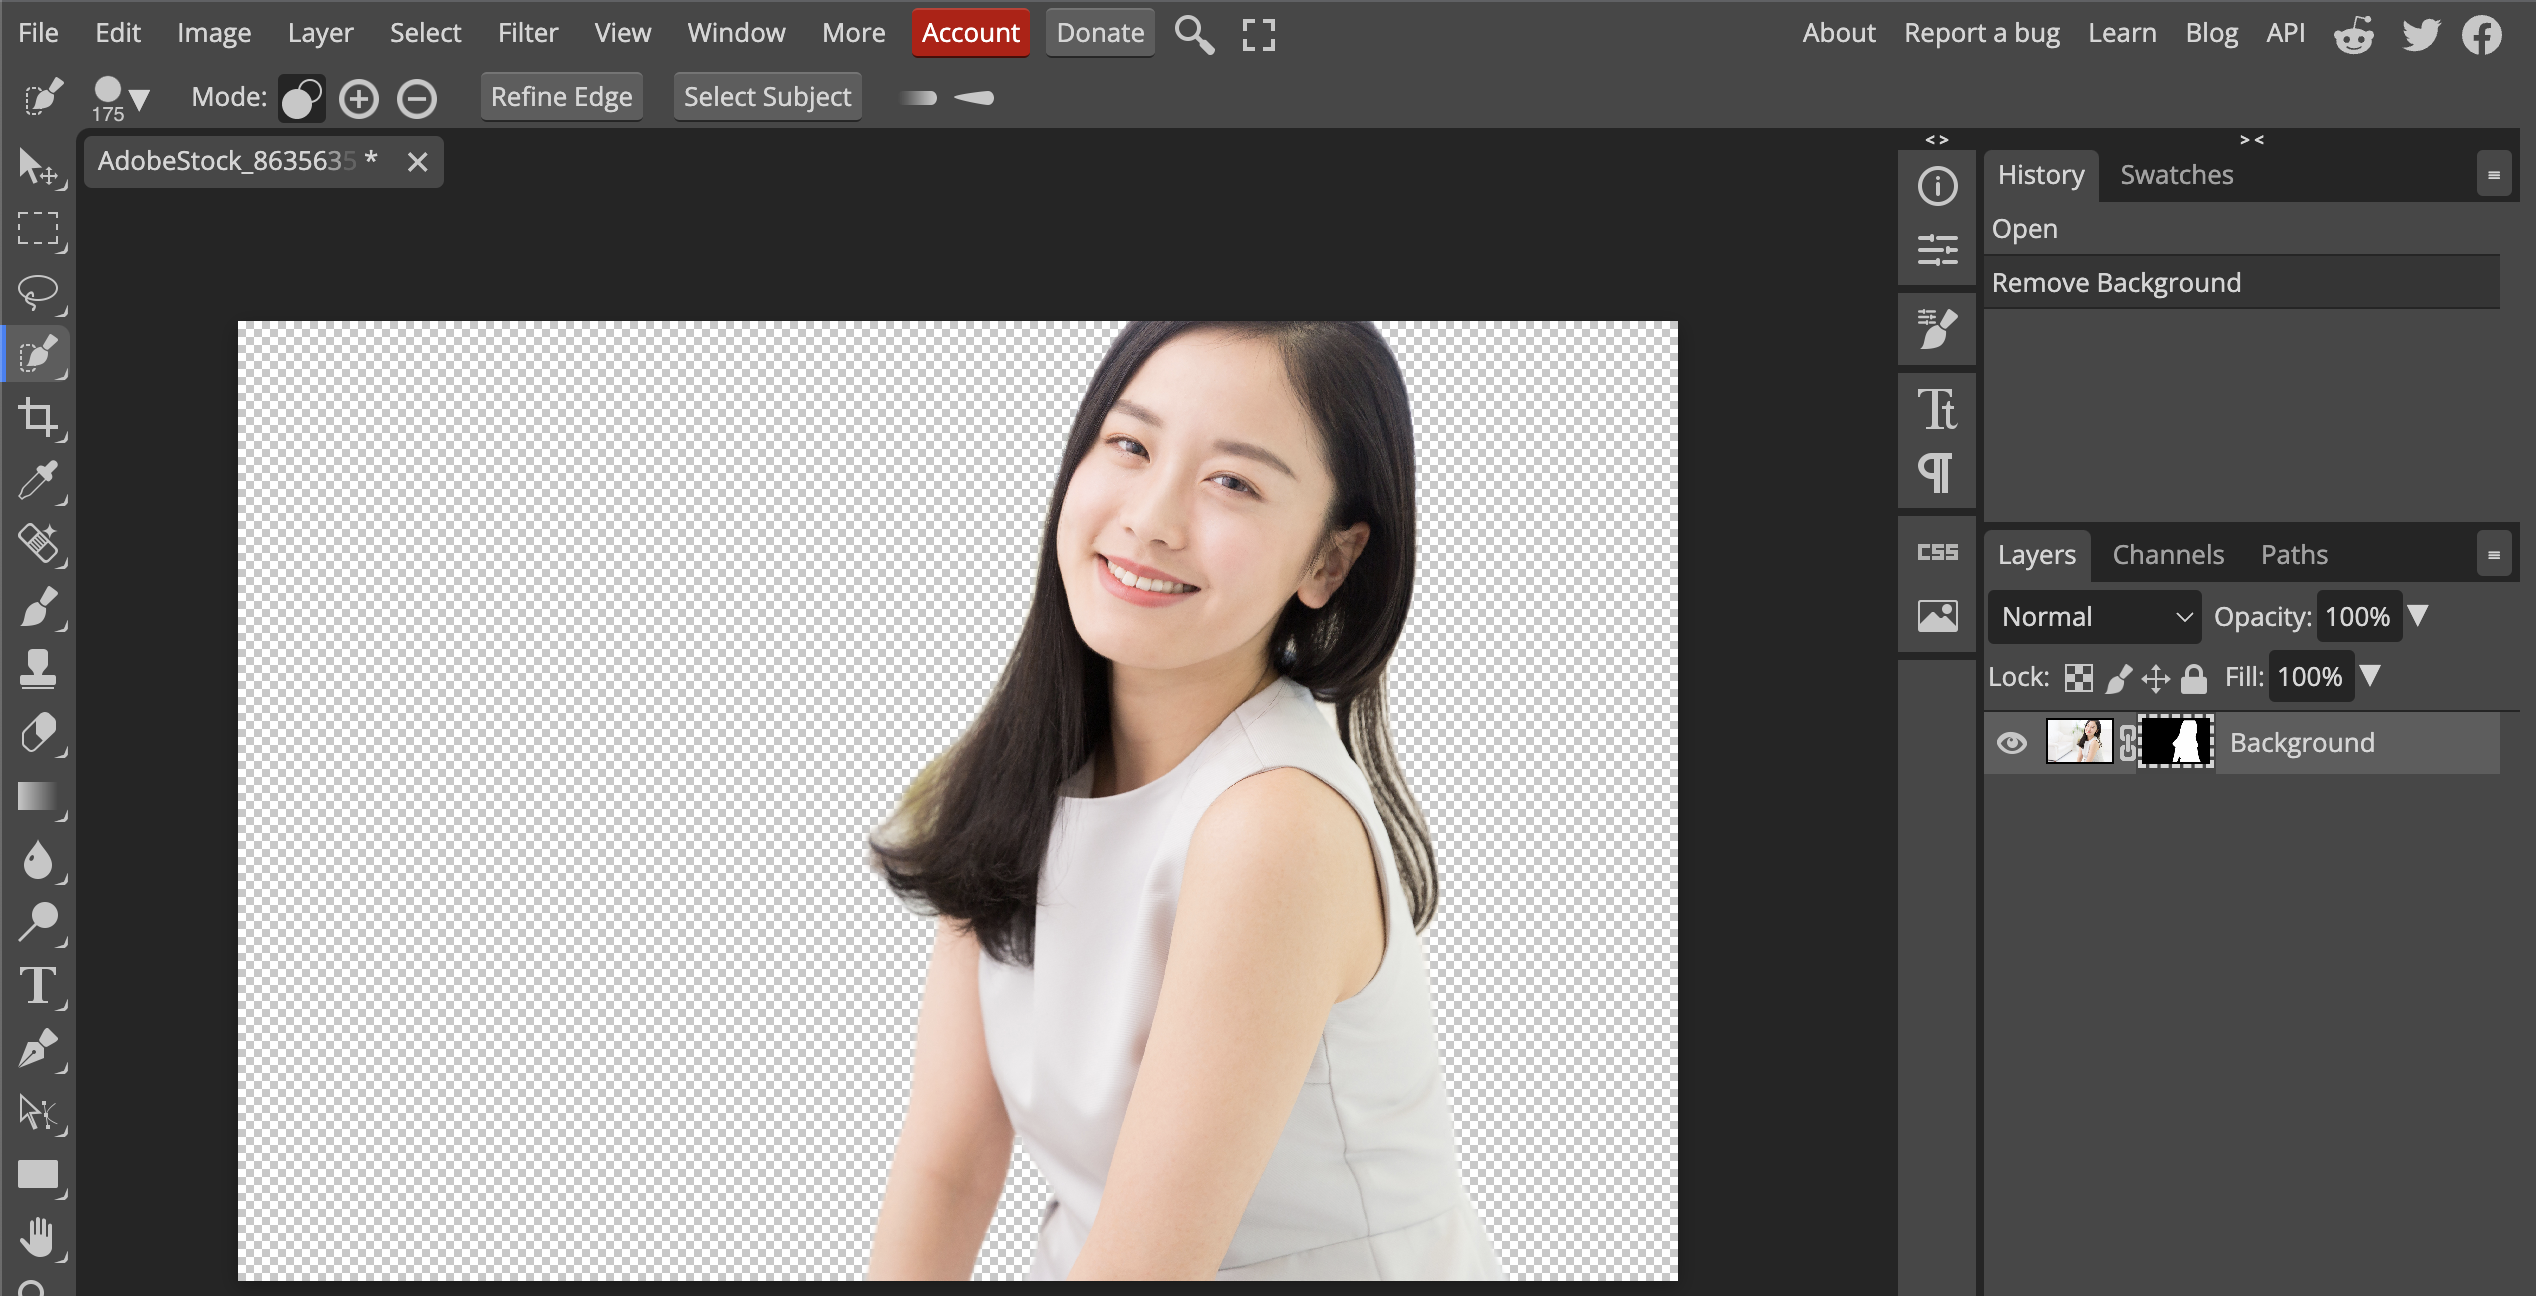Expand the Opacity slider arrow
This screenshot has height=1296, width=2536.
(x=2418, y=616)
